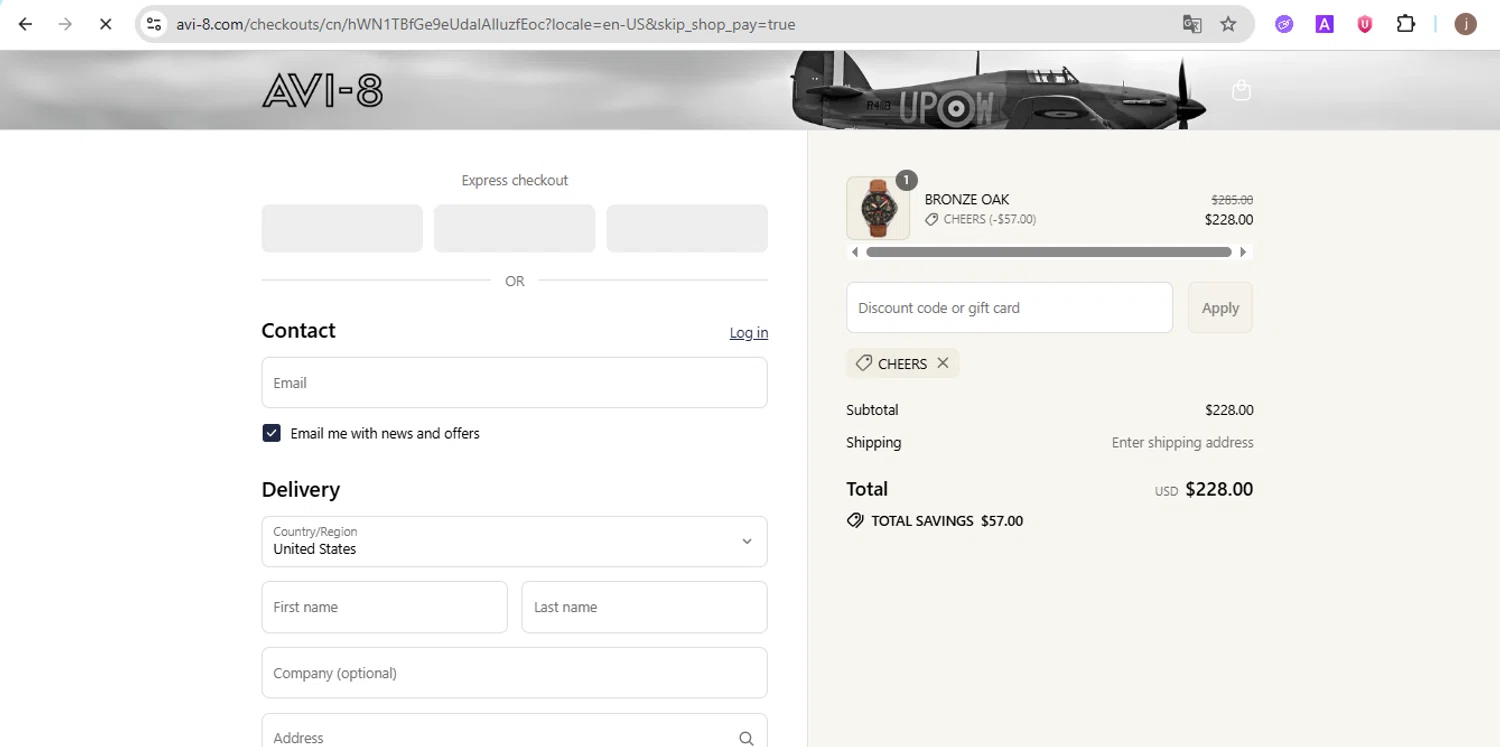Click the order summary horizontal scrollbar
The height and width of the screenshot is (747, 1500).
tap(1048, 252)
